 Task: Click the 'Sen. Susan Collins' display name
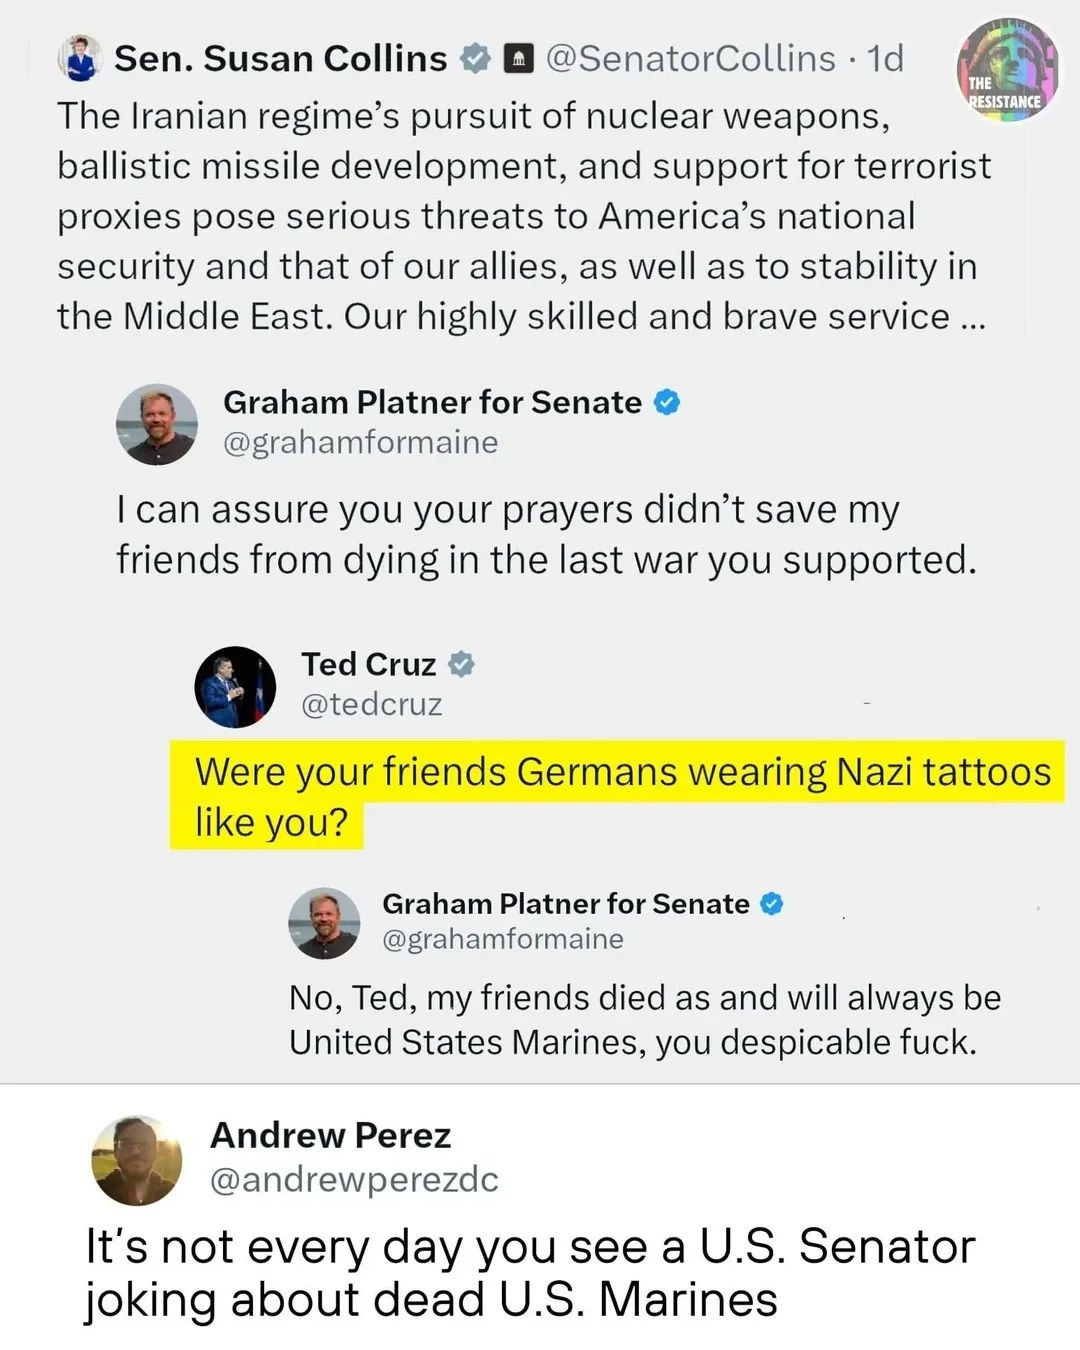coord(281,59)
